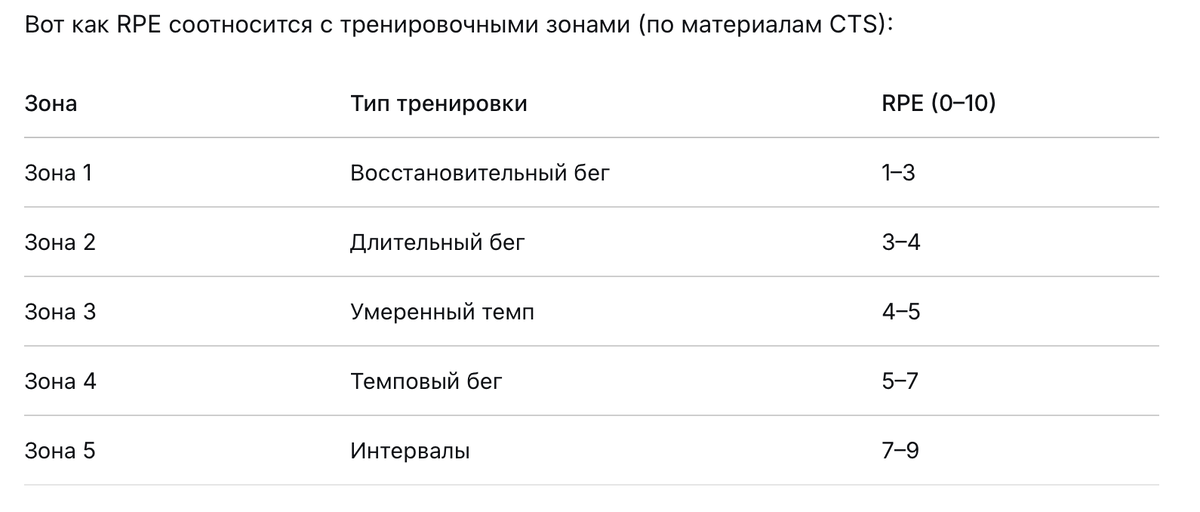Click the 'Зона 2' cell
The image size is (1200, 512).
coord(60,242)
